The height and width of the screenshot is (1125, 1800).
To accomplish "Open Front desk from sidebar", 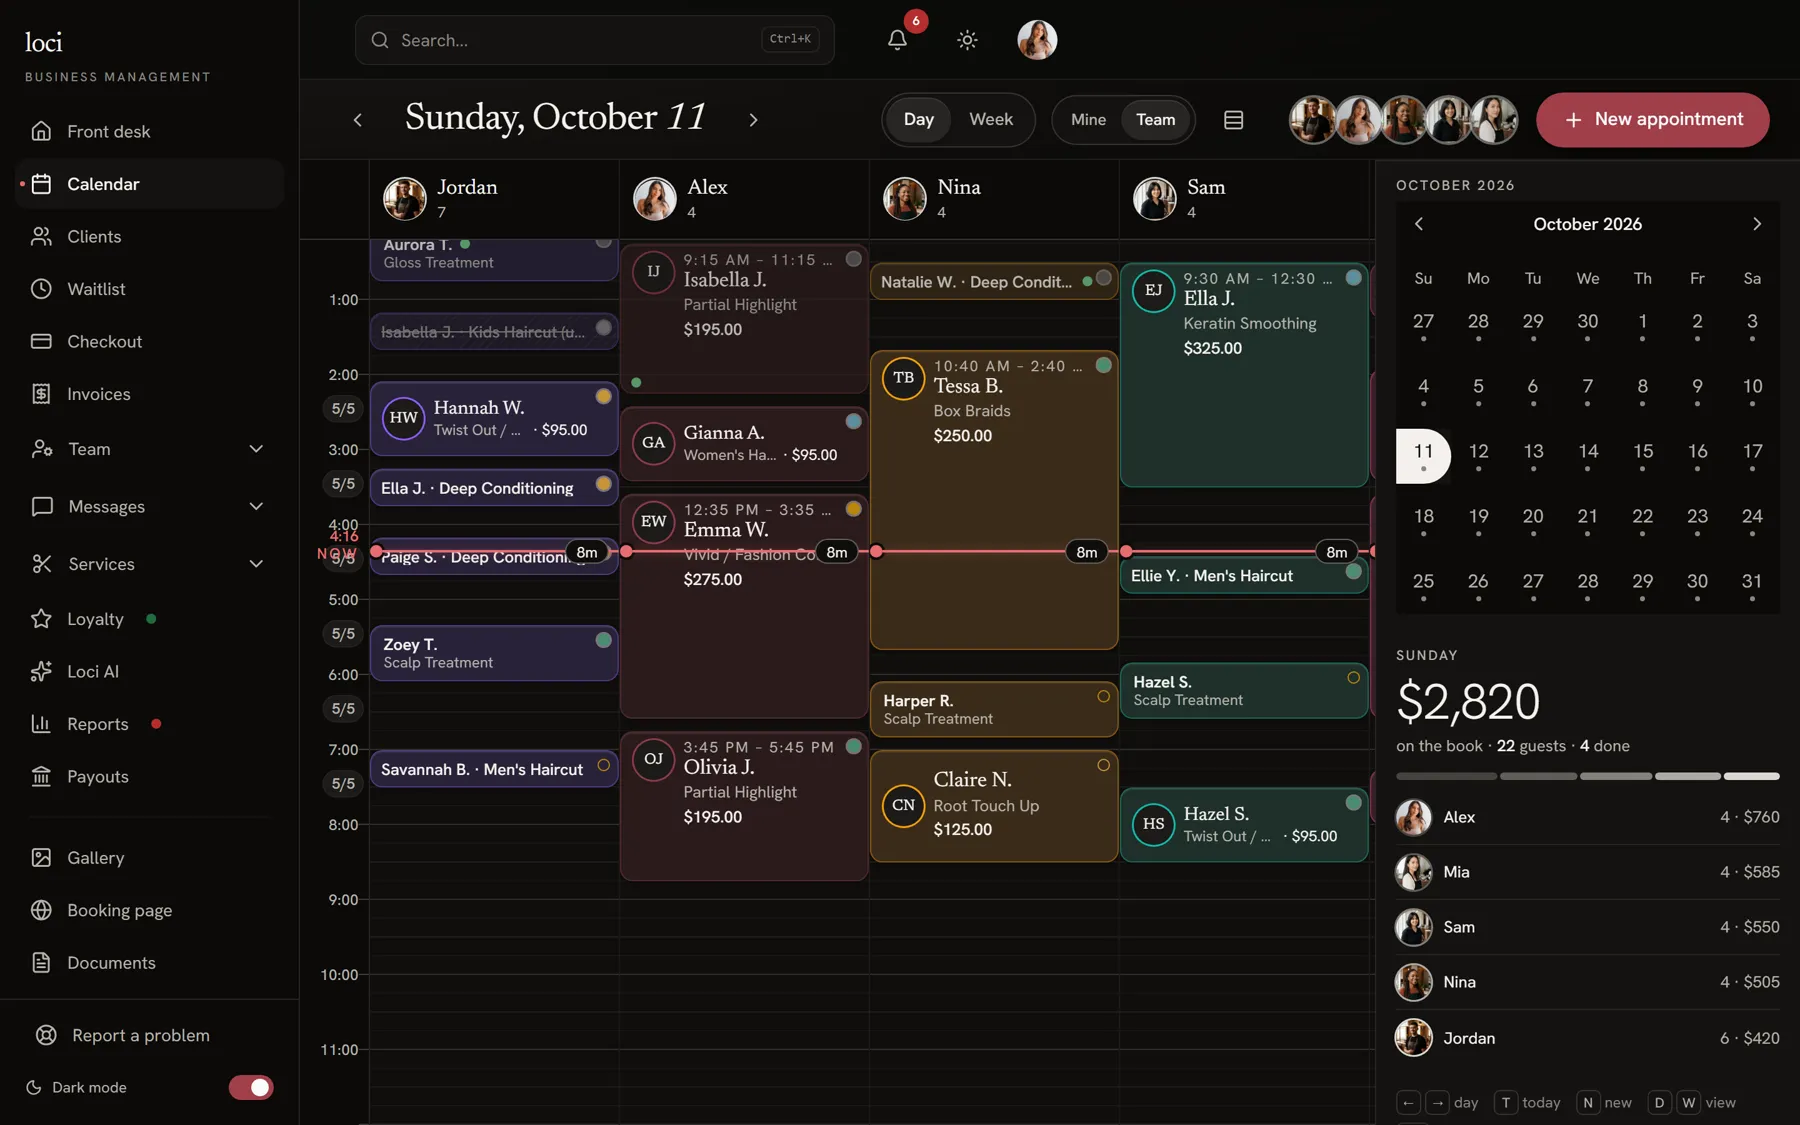I will (149, 132).
